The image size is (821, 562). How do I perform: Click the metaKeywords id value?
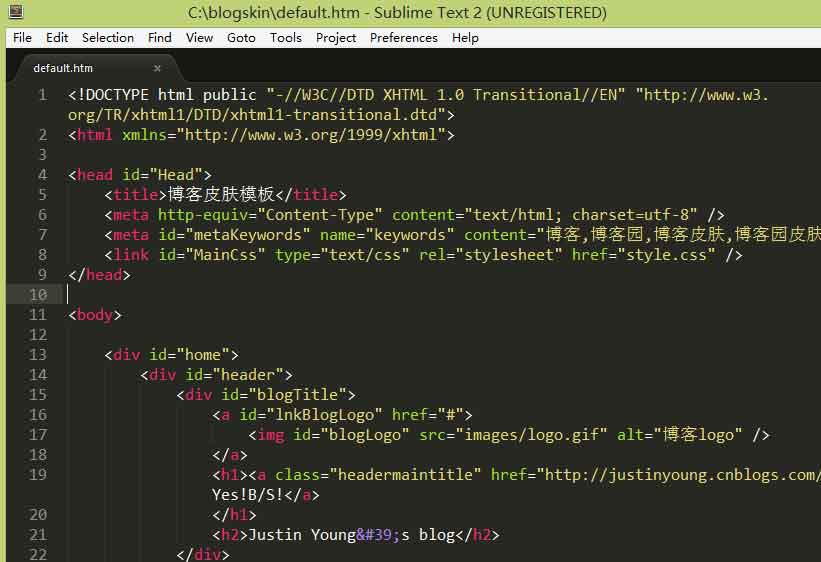point(247,235)
